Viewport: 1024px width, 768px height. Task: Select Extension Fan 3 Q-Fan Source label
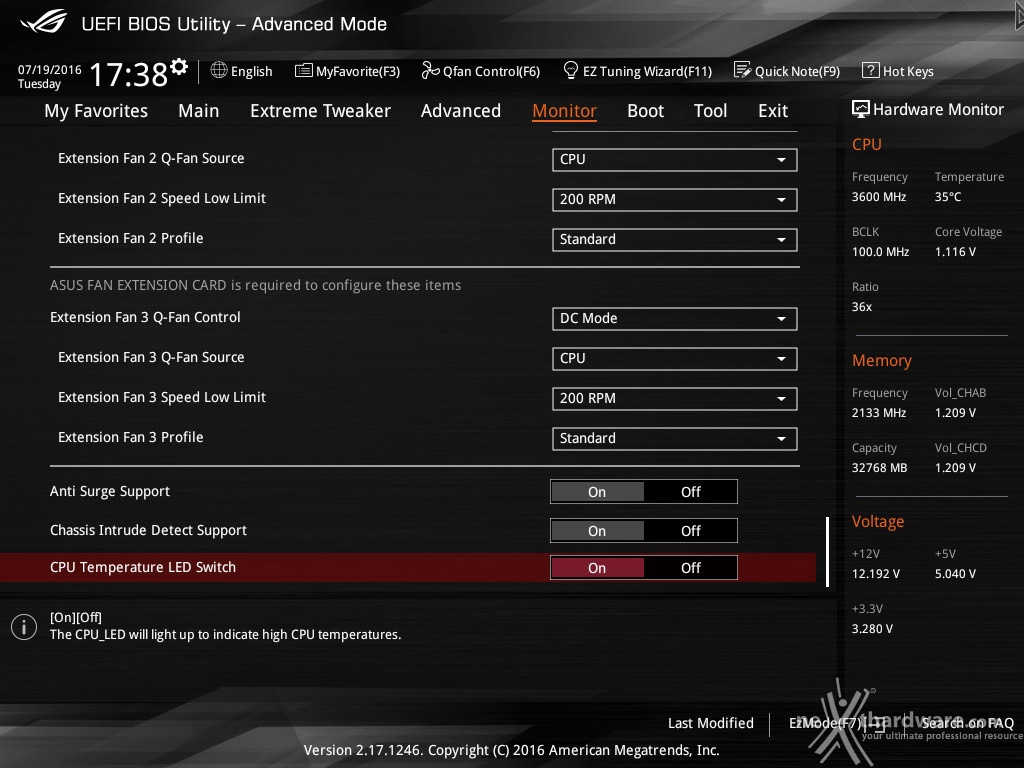(x=151, y=357)
